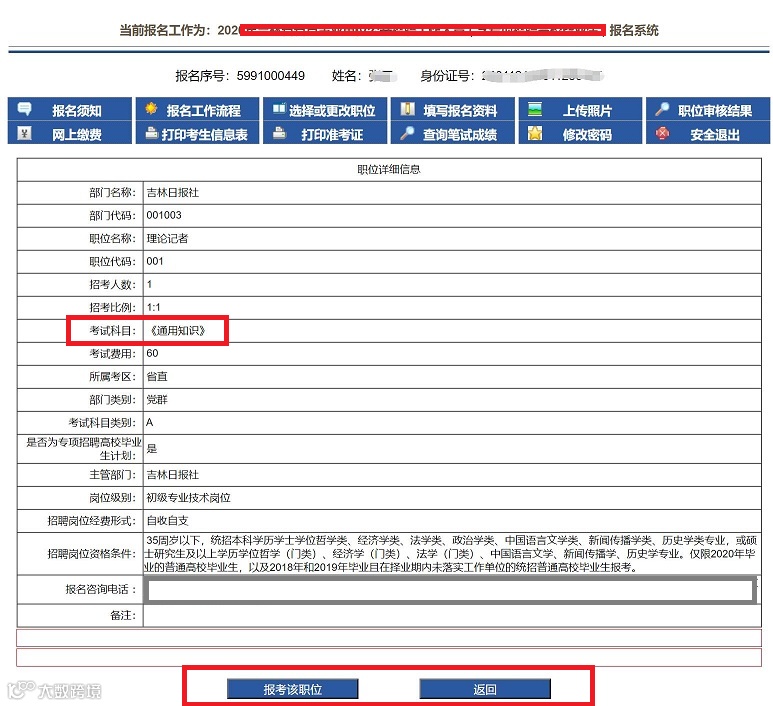This screenshot has width=773, height=706.
Task: Click the 报考该职位 button
Action: (292, 689)
